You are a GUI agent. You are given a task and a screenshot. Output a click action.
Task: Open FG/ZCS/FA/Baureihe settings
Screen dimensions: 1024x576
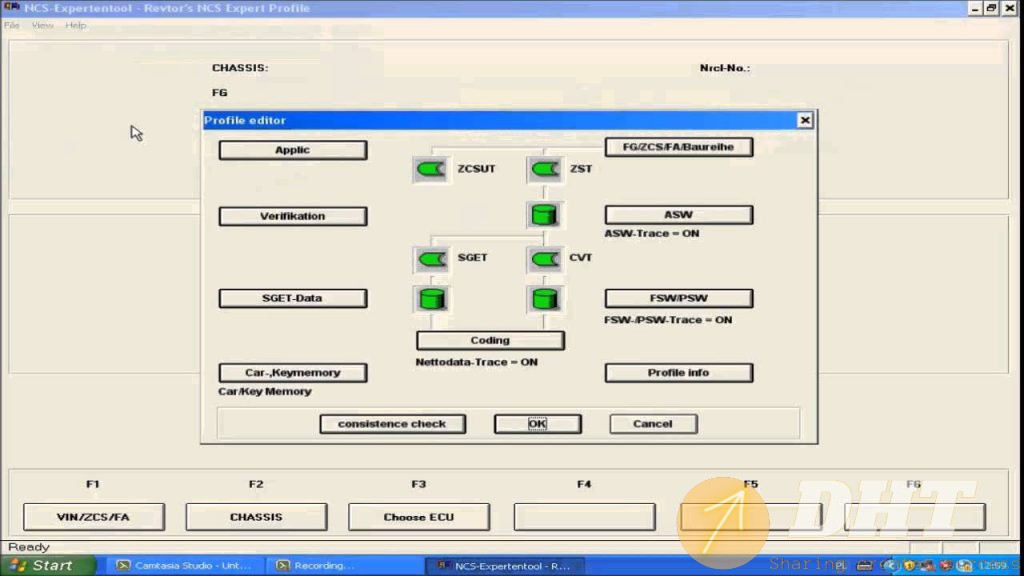click(678, 148)
